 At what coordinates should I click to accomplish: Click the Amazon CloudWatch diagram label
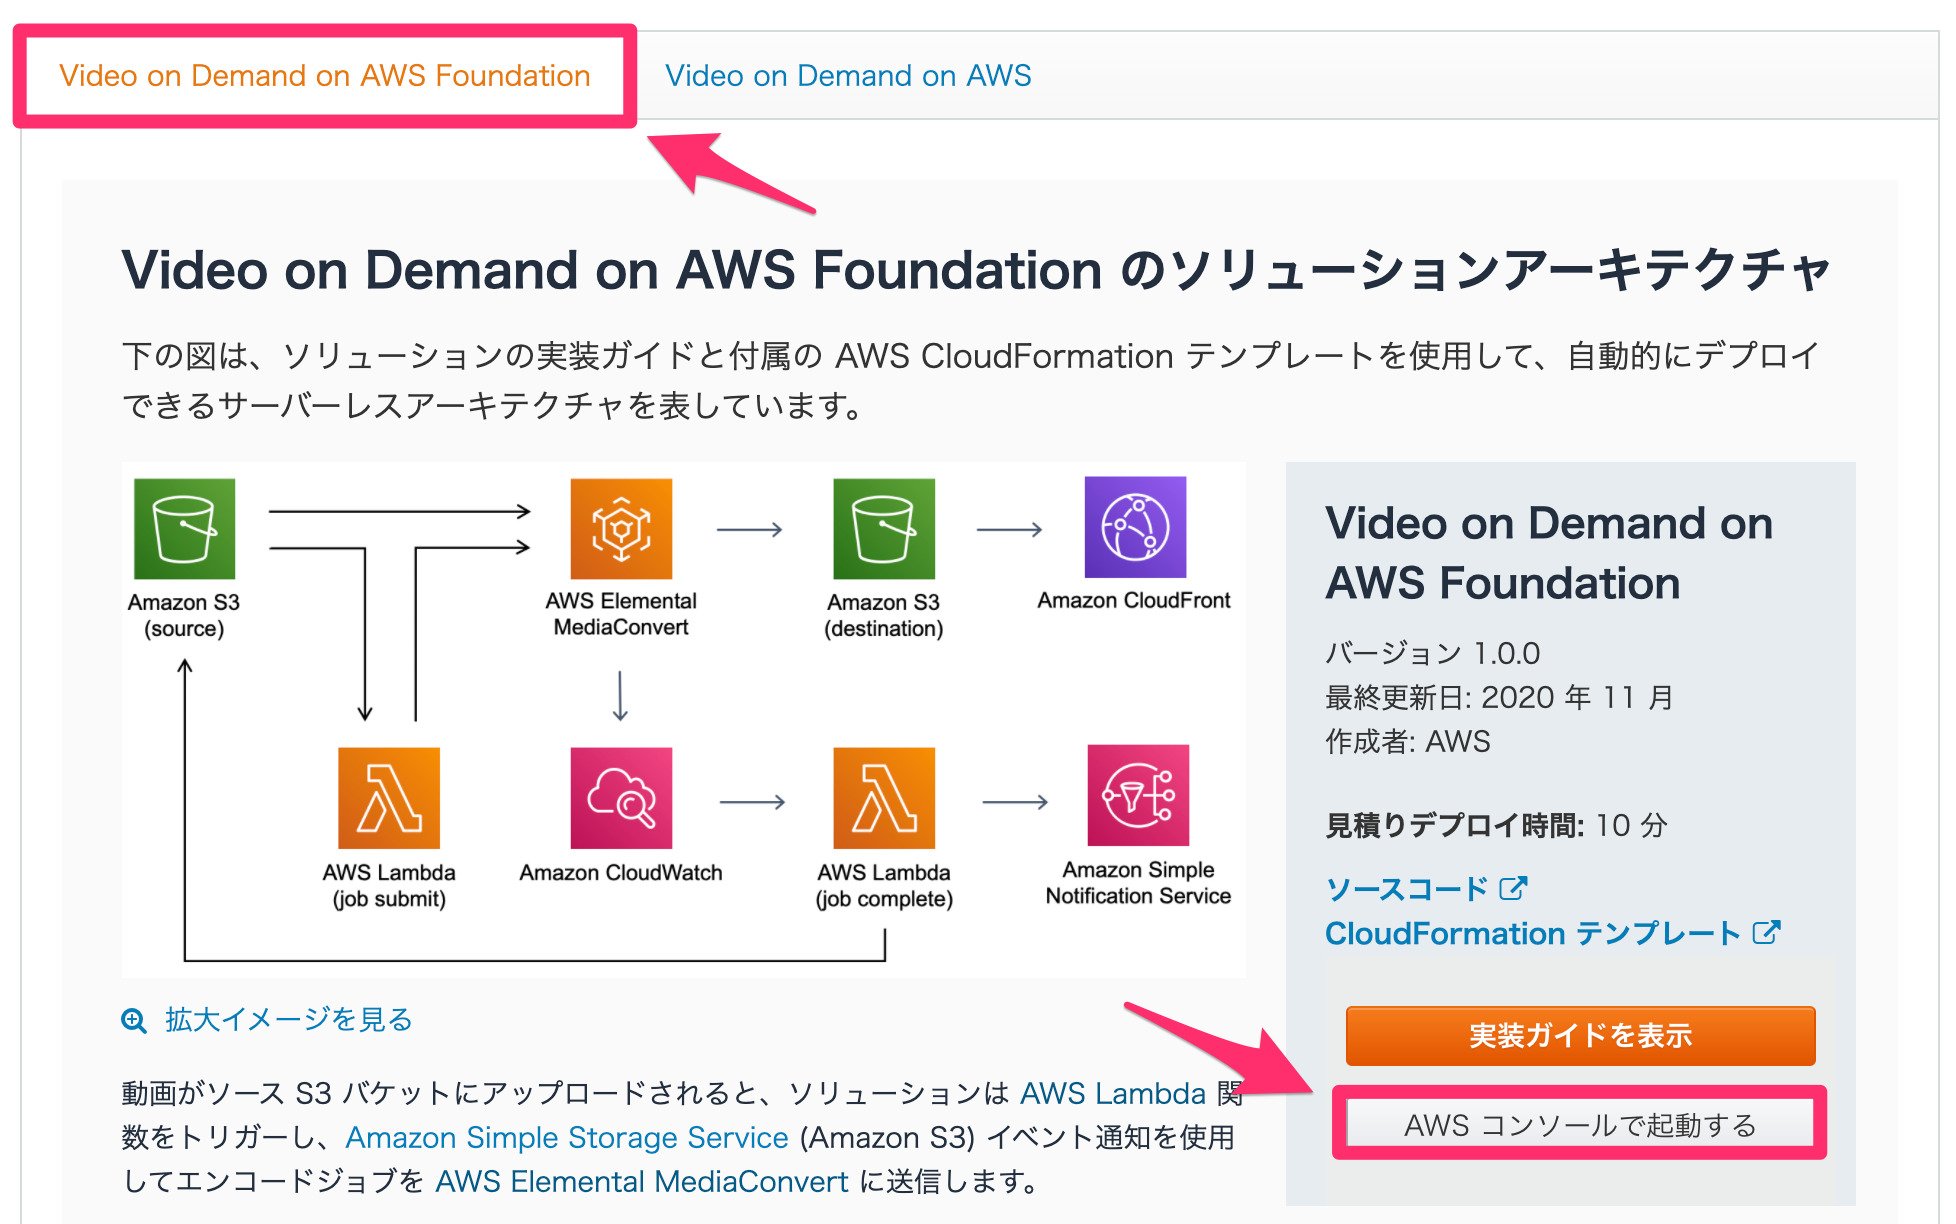pos(621,872)
